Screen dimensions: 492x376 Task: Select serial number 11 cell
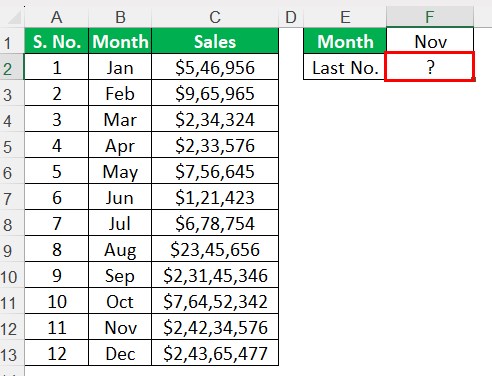56,327
